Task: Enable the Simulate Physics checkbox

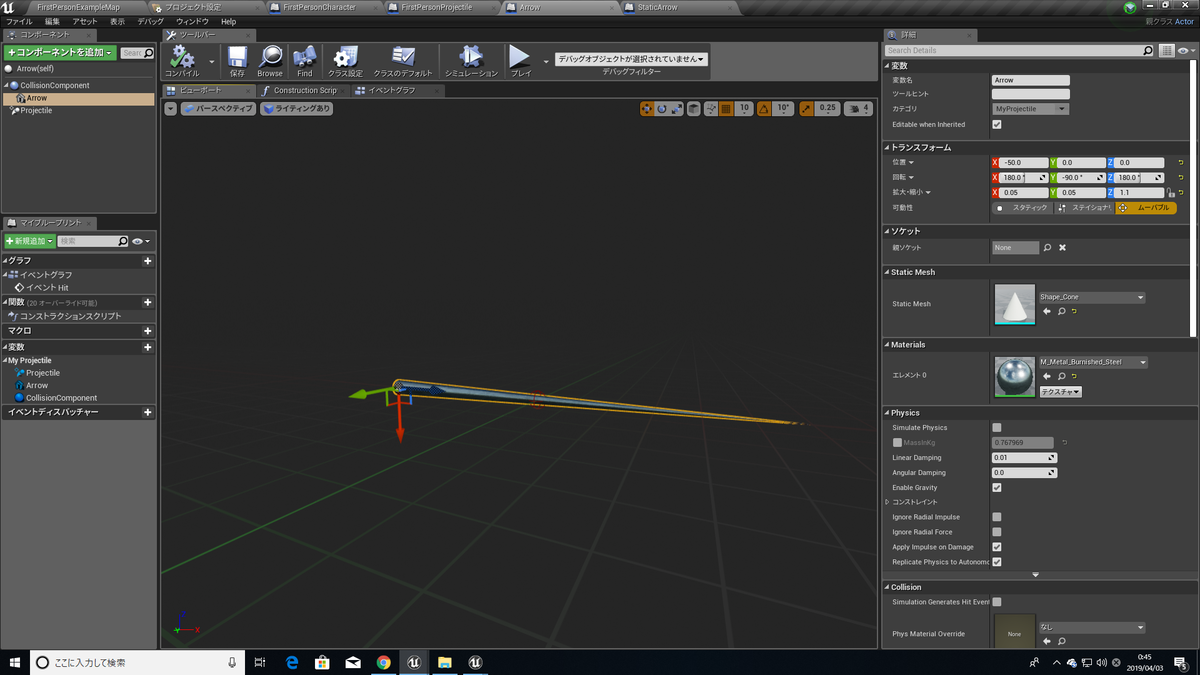Action: coord(996,427)
